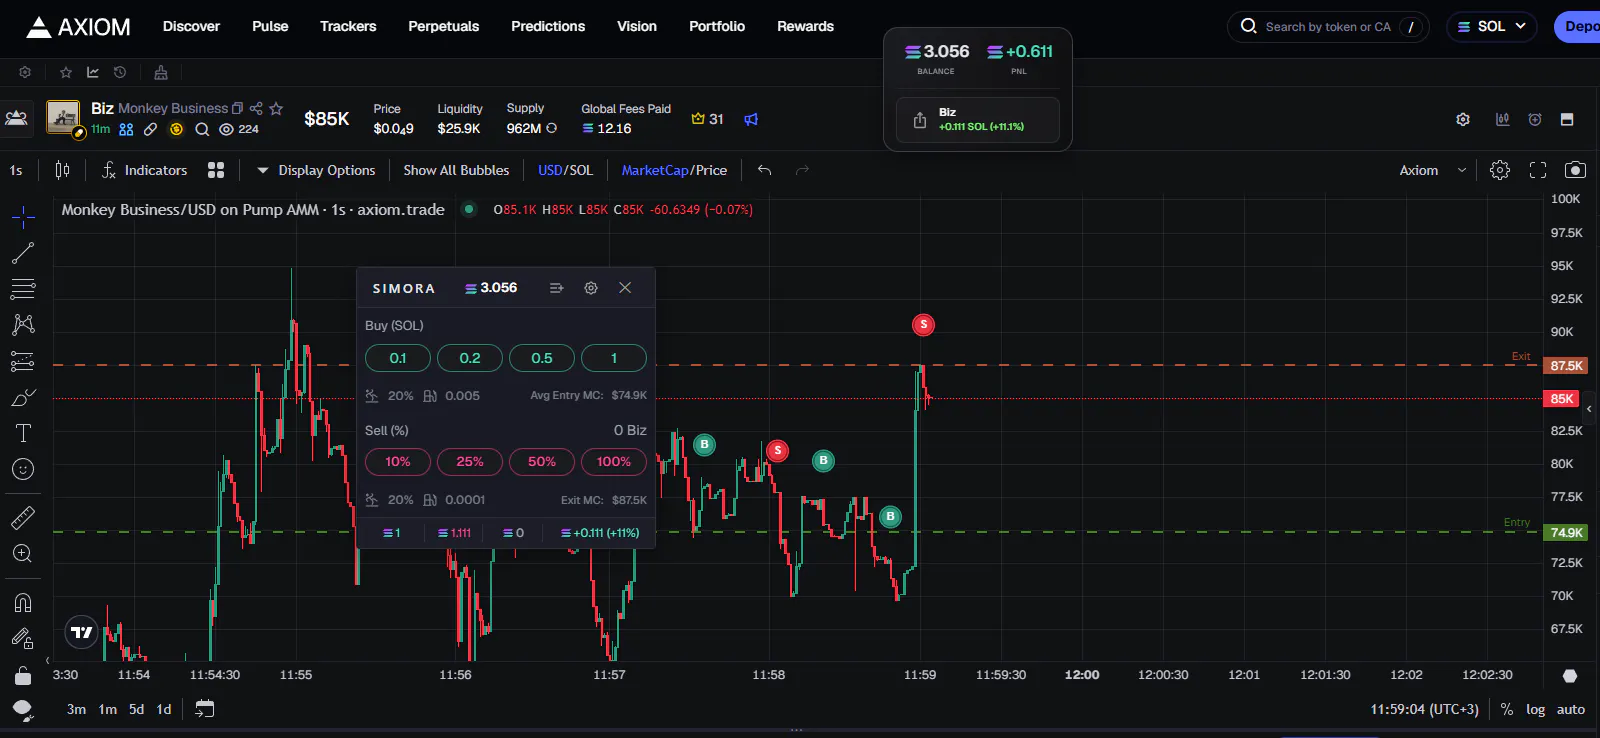Select the pattern drawing tool
Screen dimensions: 1600x738
point(23,325)
